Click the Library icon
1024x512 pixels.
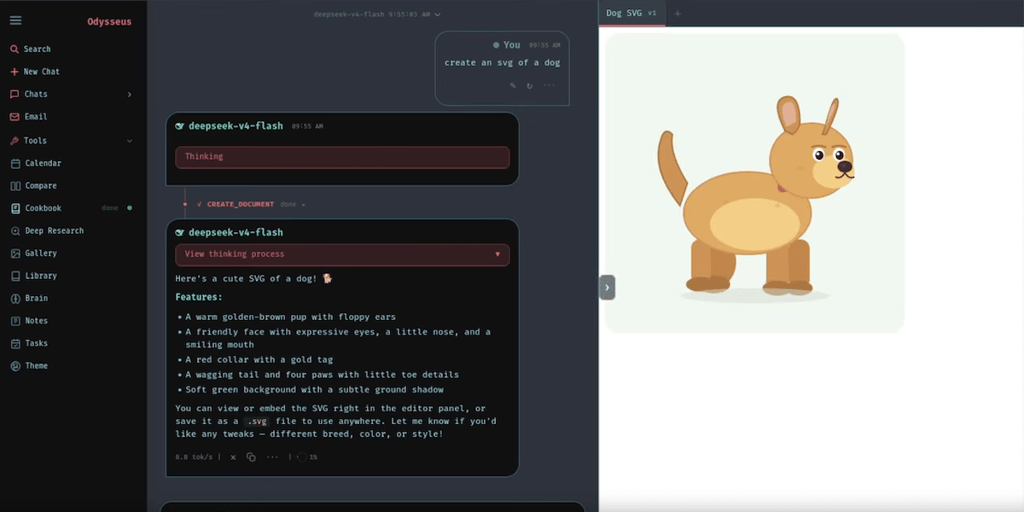click(15, 276)
